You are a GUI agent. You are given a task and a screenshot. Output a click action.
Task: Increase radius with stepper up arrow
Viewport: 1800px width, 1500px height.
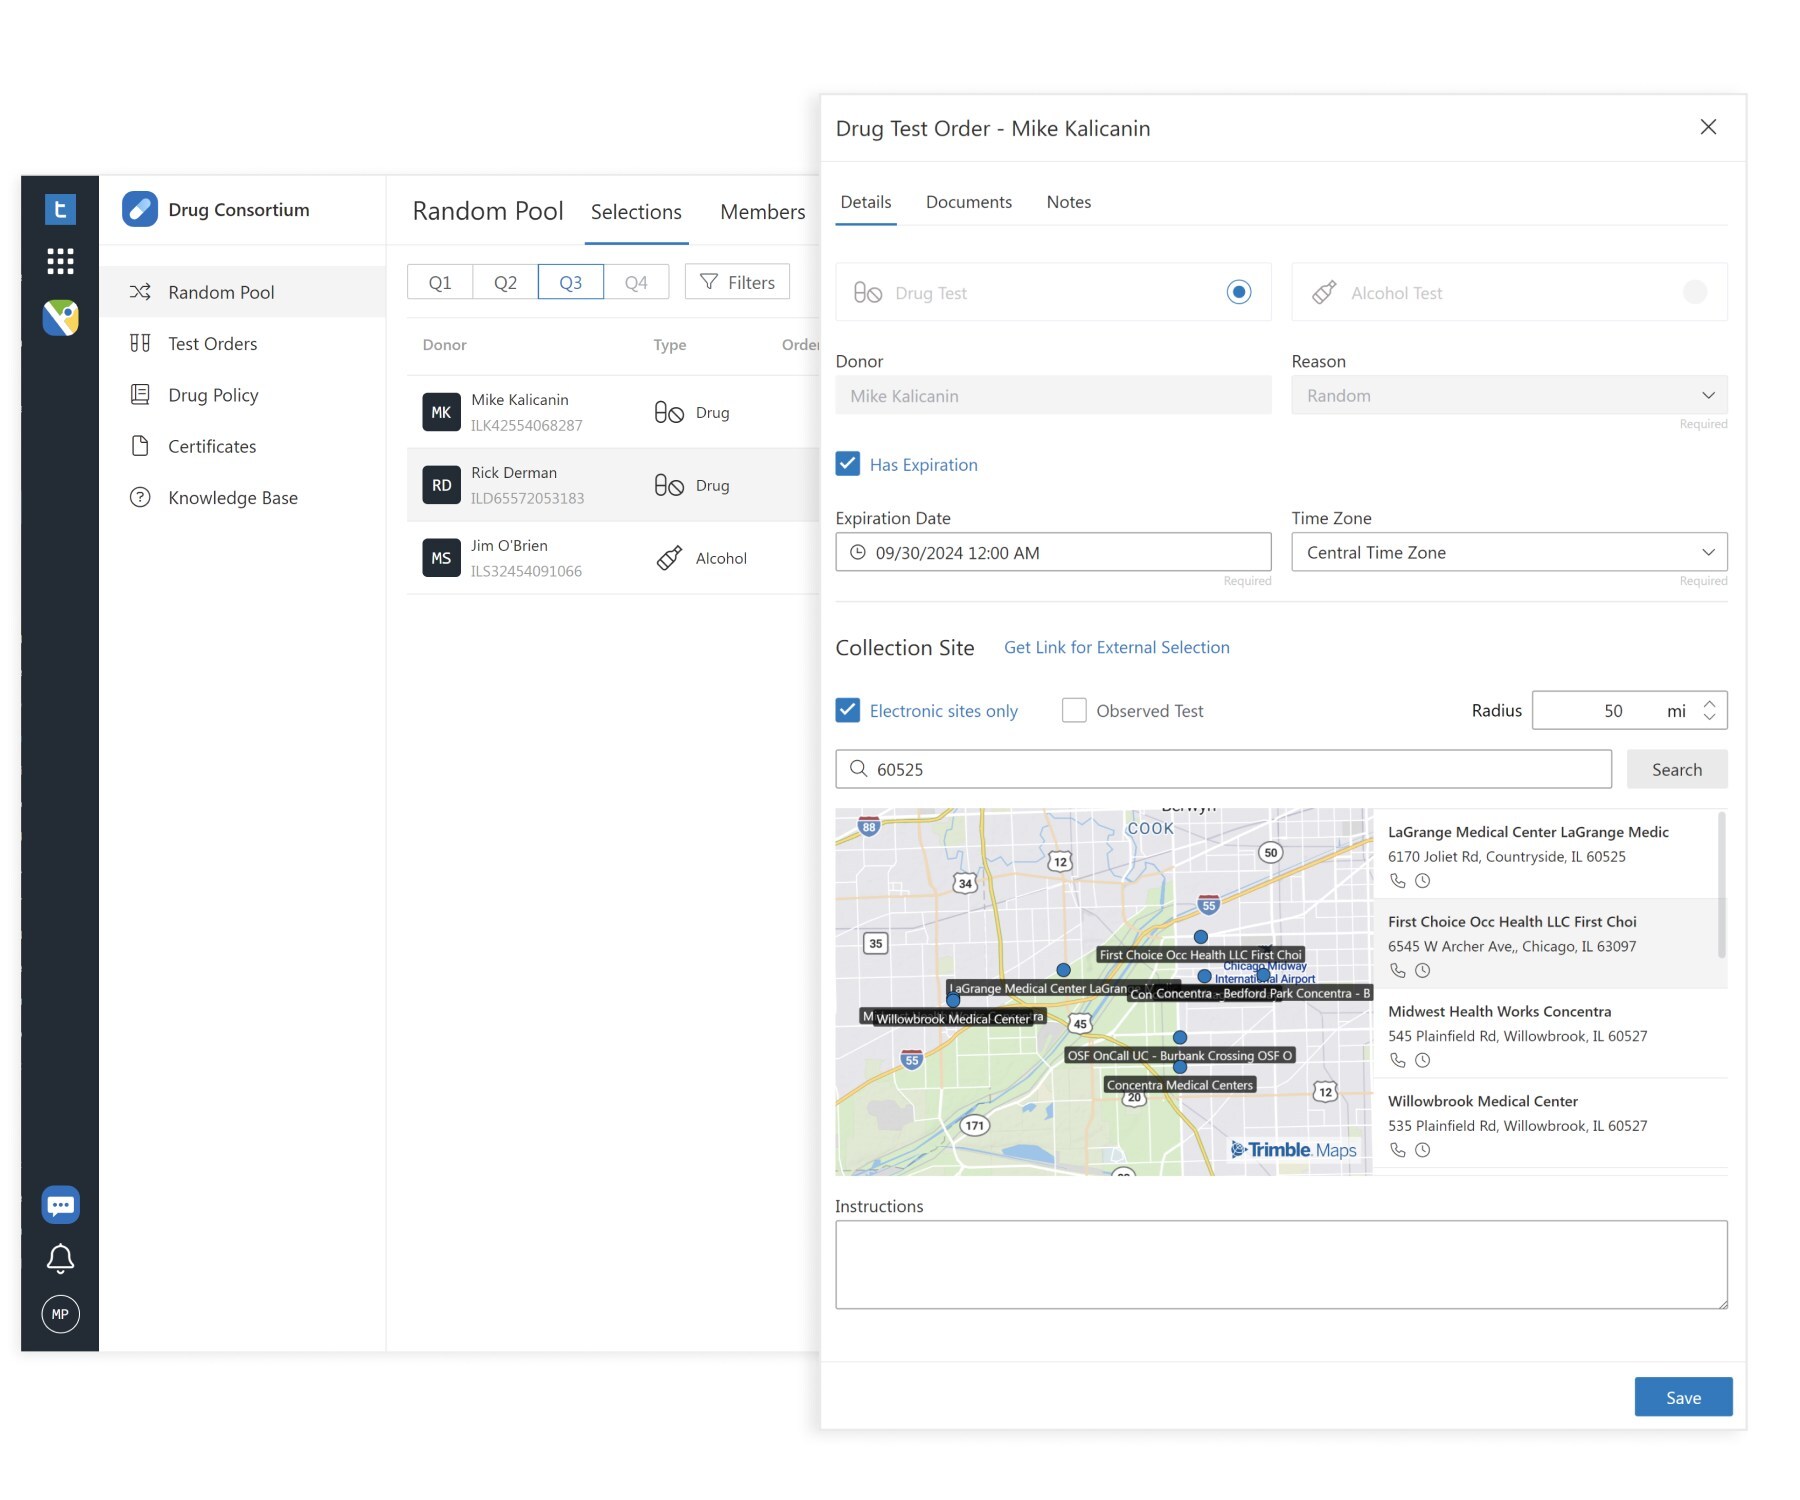coord(1710,703)
